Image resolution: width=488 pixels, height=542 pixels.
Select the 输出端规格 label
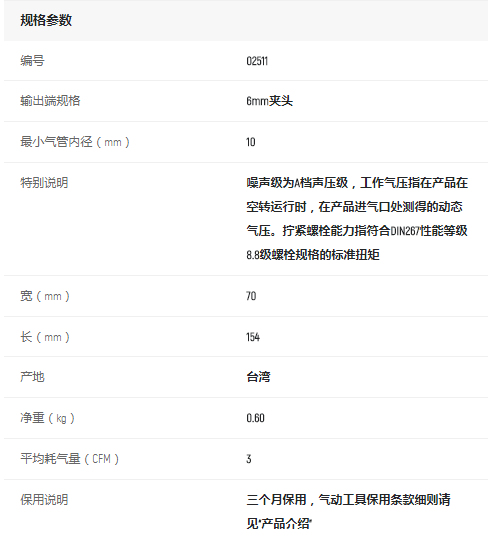click(x=50, y=101)
